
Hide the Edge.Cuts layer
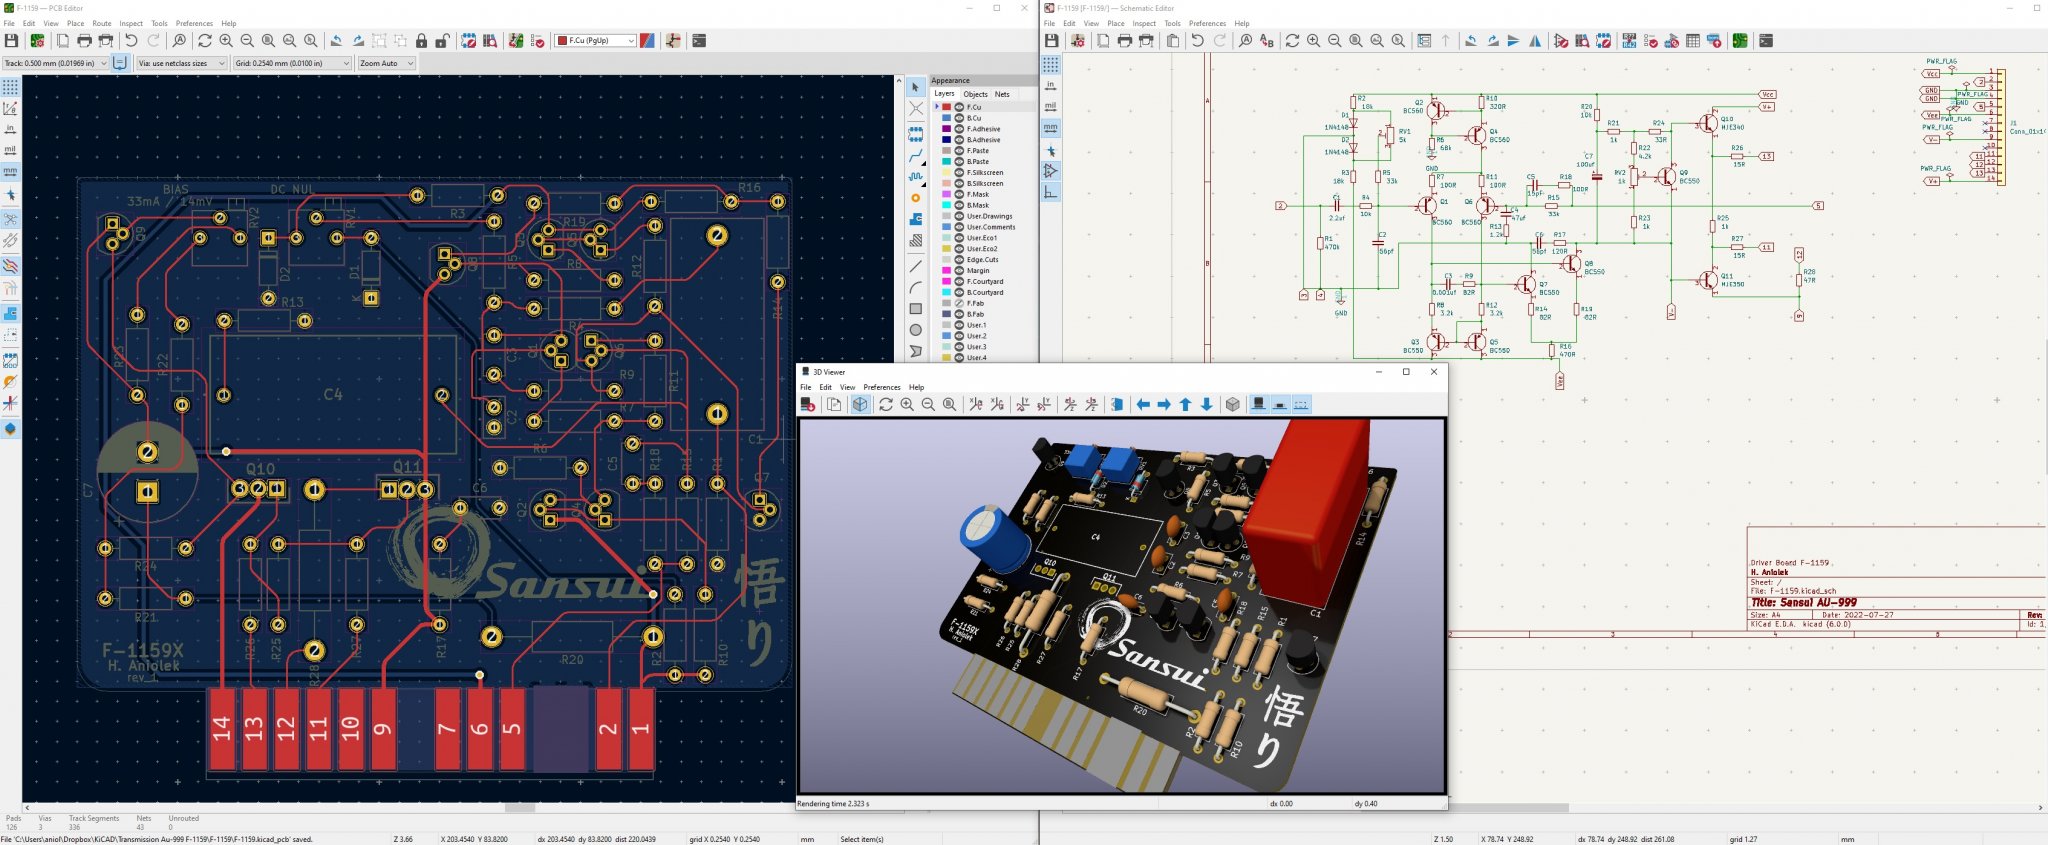(x=959, y=260)
